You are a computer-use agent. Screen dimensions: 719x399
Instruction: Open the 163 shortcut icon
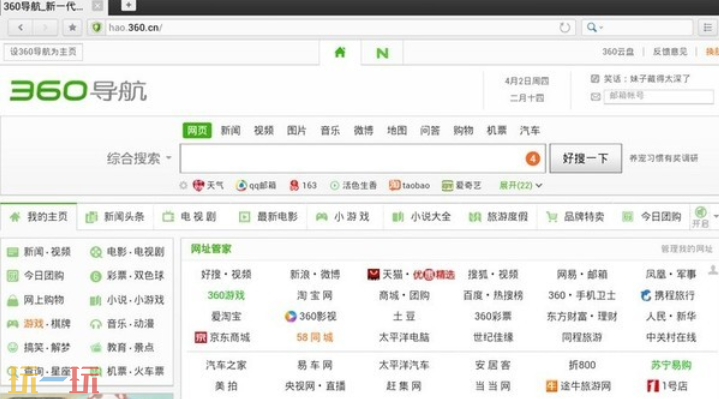(x=303, y=185)
